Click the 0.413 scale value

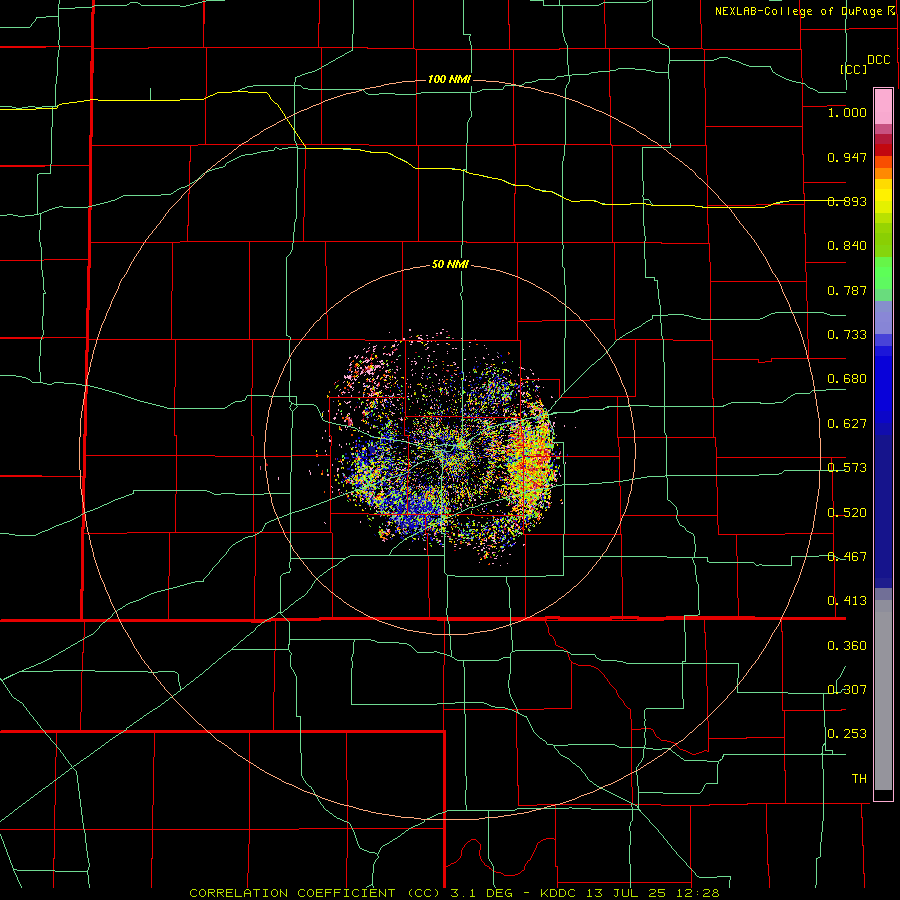tap(847, 601)
